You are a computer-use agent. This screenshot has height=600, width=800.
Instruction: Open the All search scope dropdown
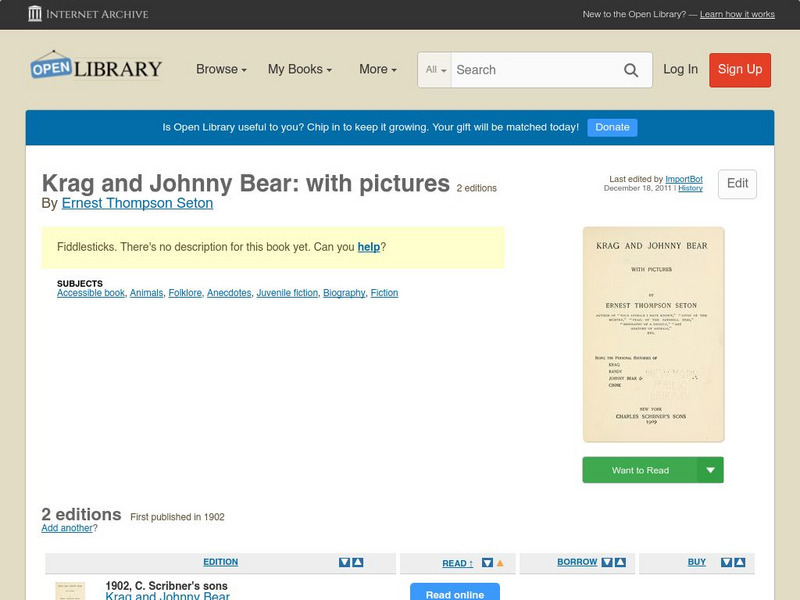coord(434,70)
